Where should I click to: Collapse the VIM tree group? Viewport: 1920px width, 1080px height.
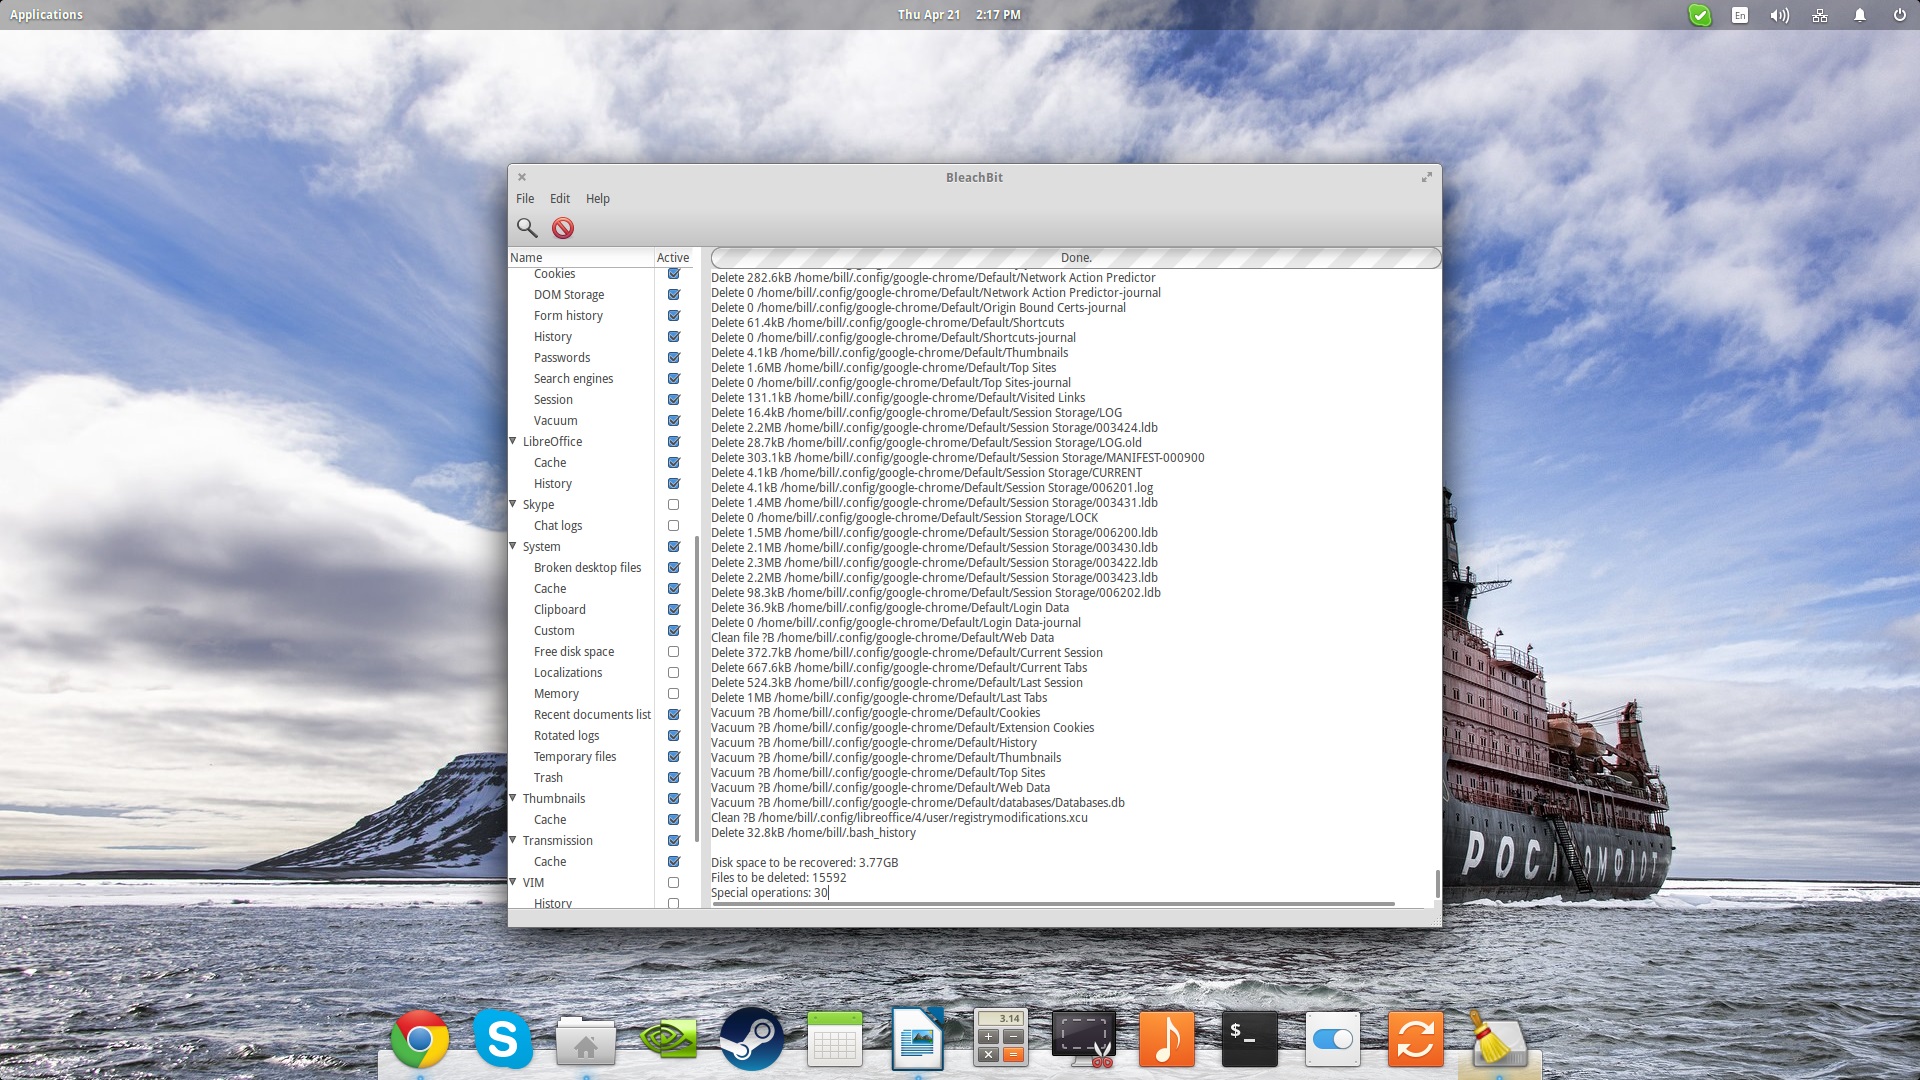[513, 882]
